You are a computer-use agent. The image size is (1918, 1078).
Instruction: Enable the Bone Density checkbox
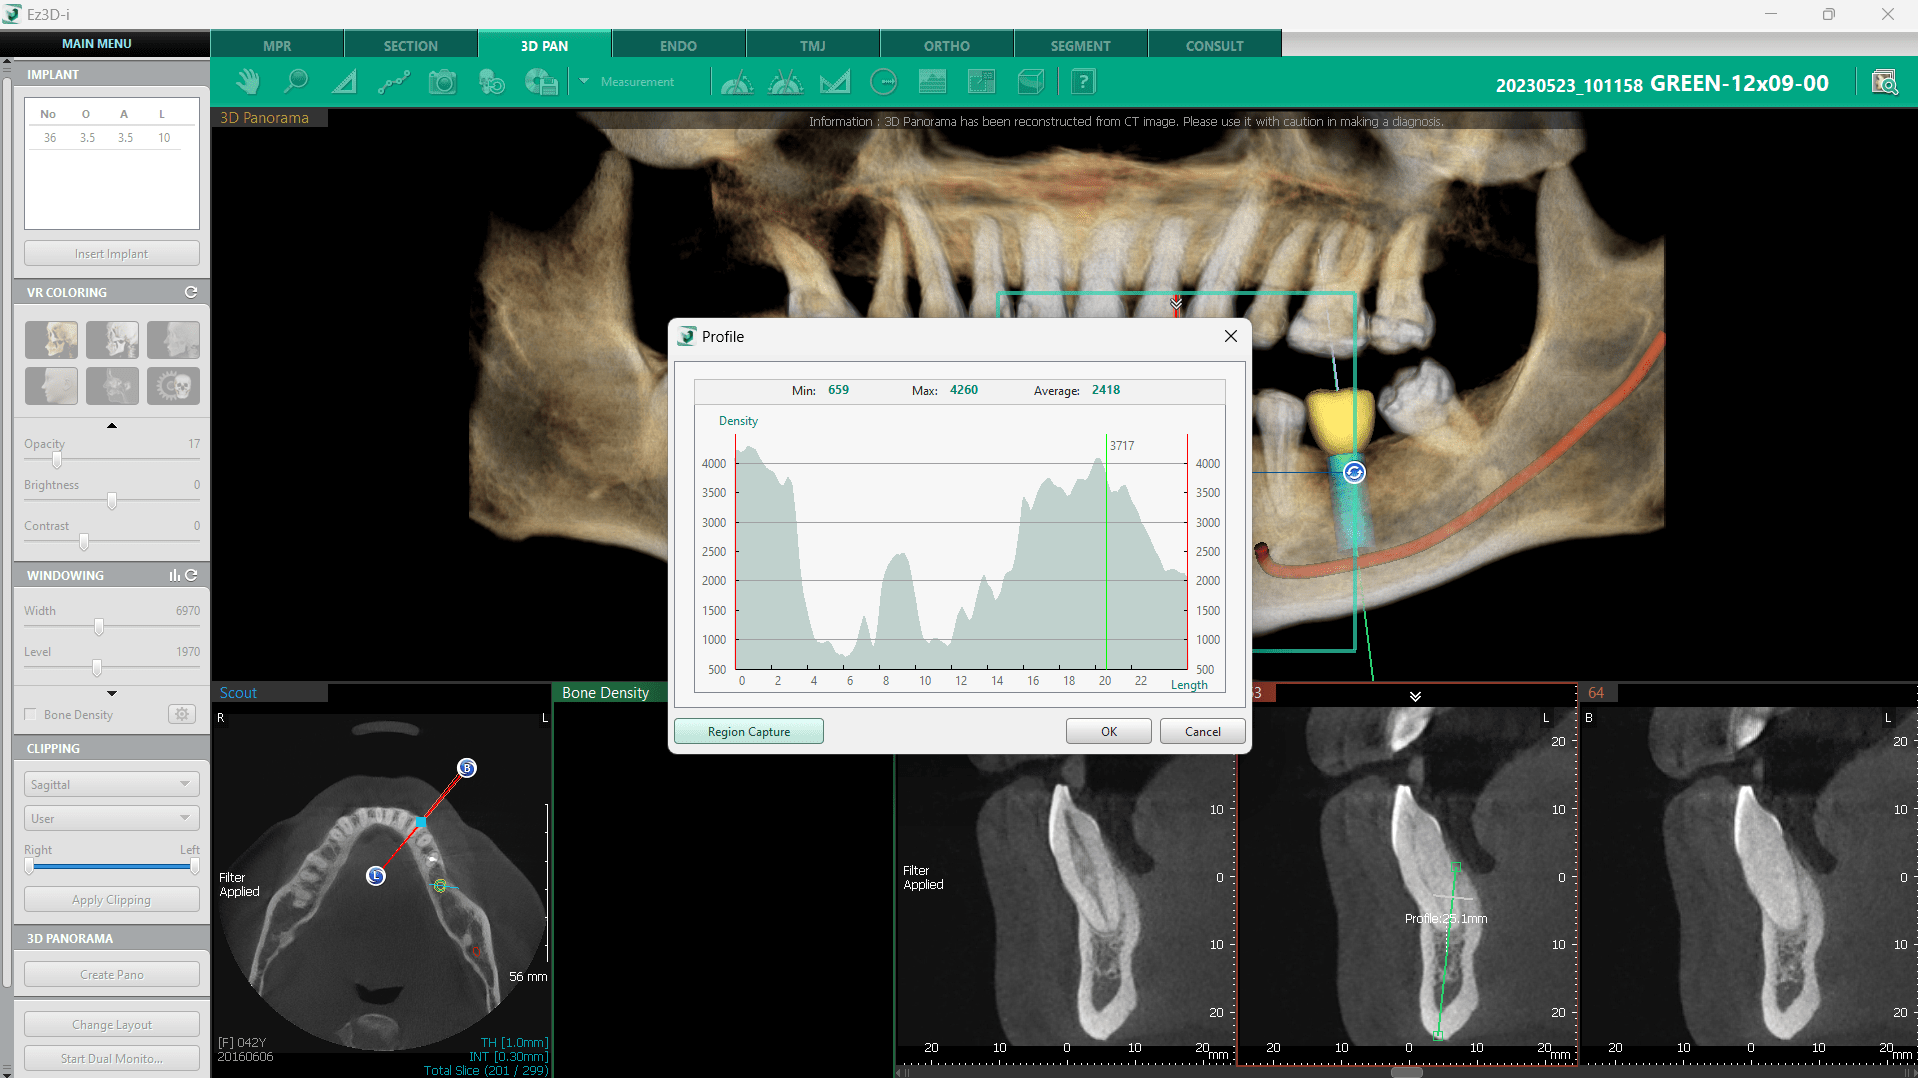click(31, 714)
